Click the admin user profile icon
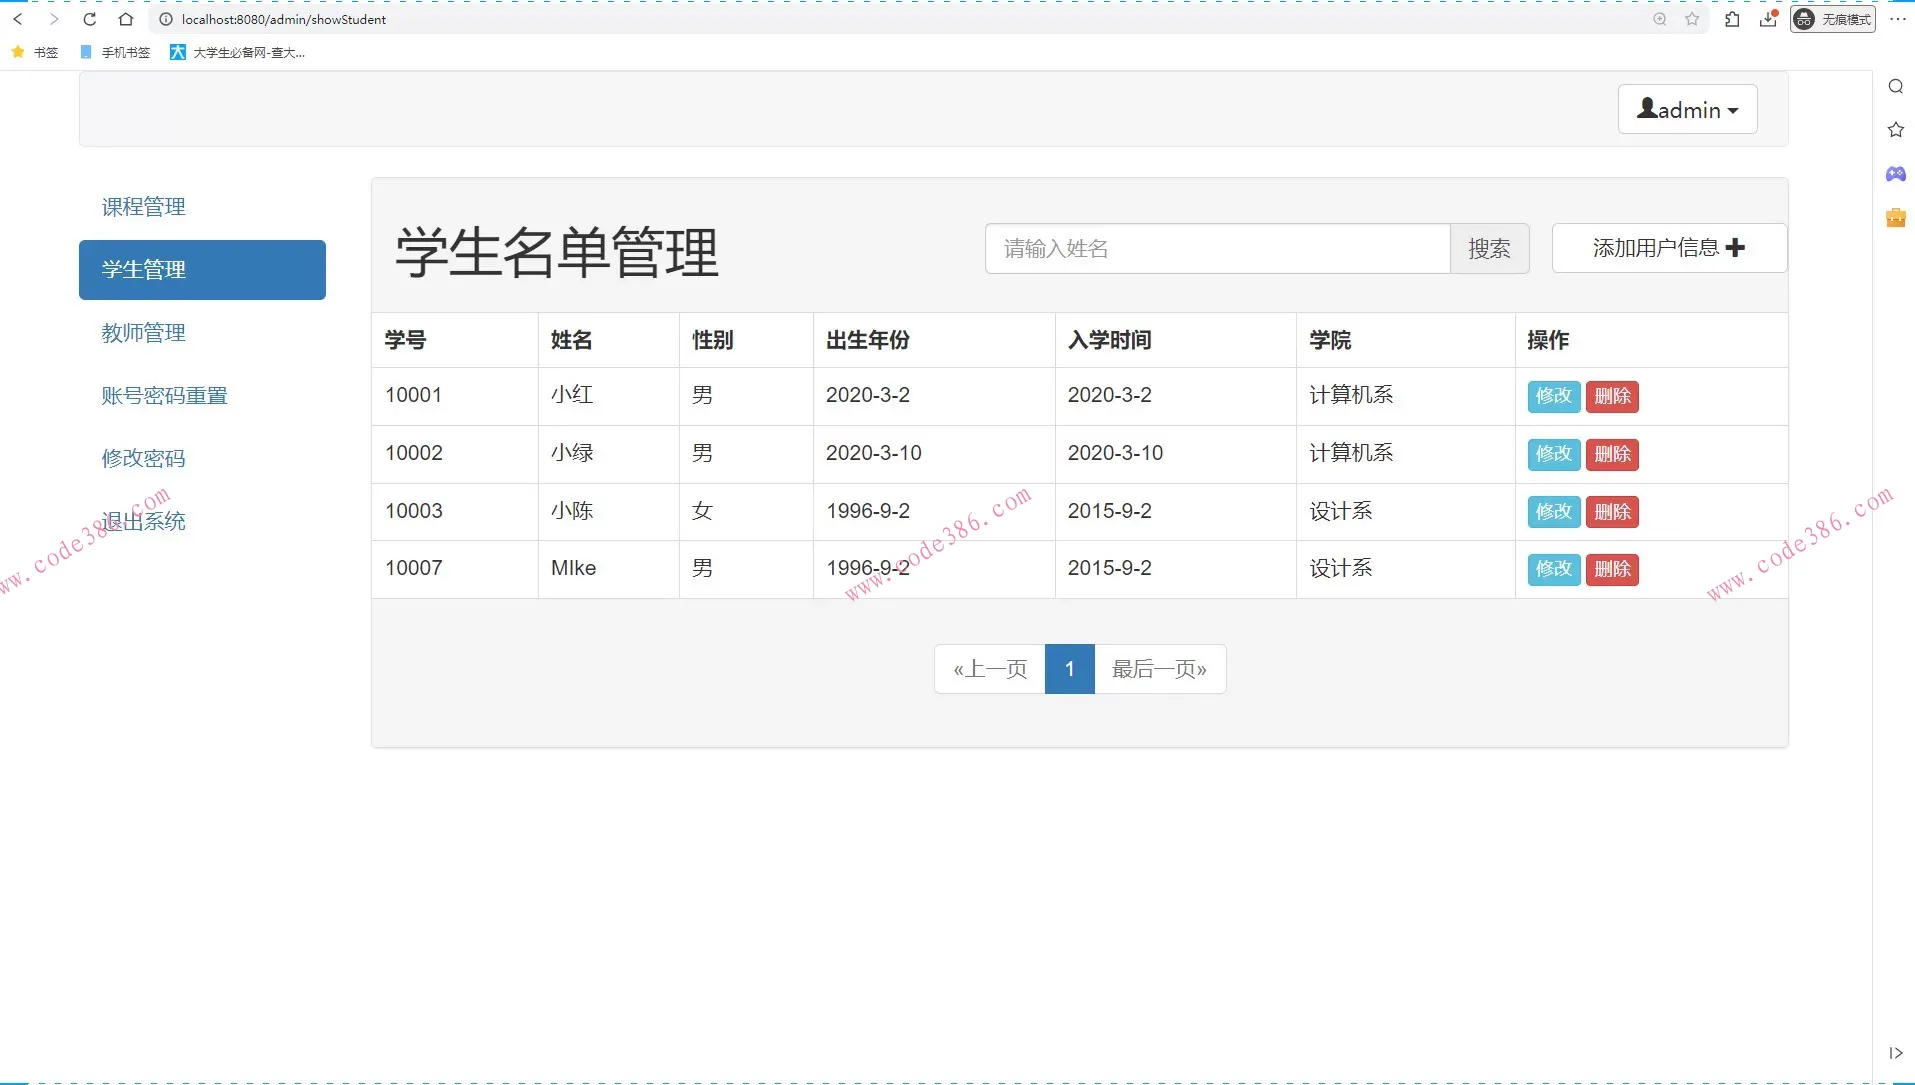1915x1085 pixels. 1650,109
